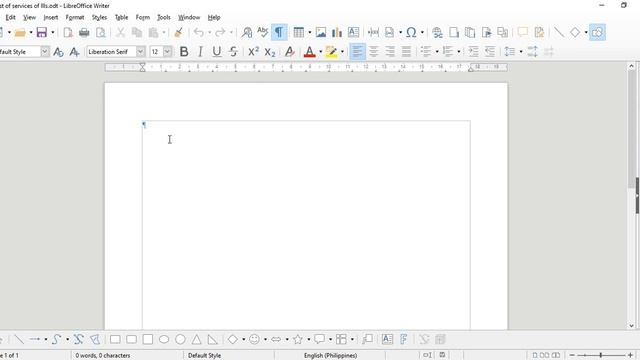Select the Ellipse shape tool
Screen dimensions: 640x360
(164, 339)
